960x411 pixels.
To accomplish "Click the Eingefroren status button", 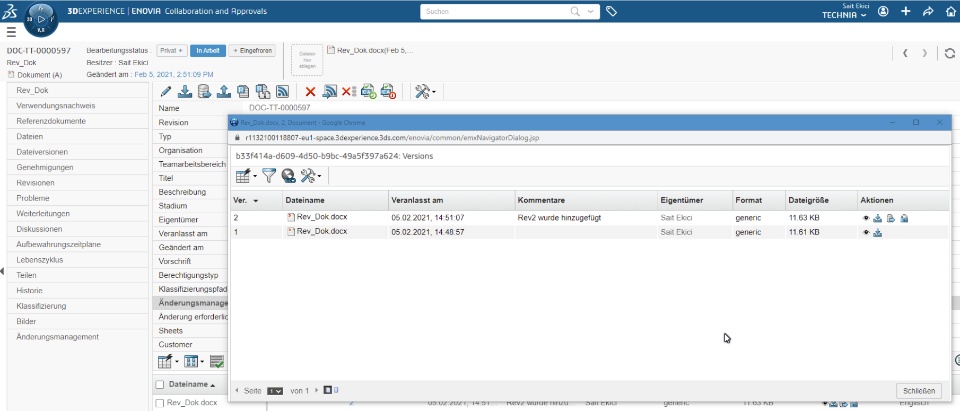I will point(252,51).
